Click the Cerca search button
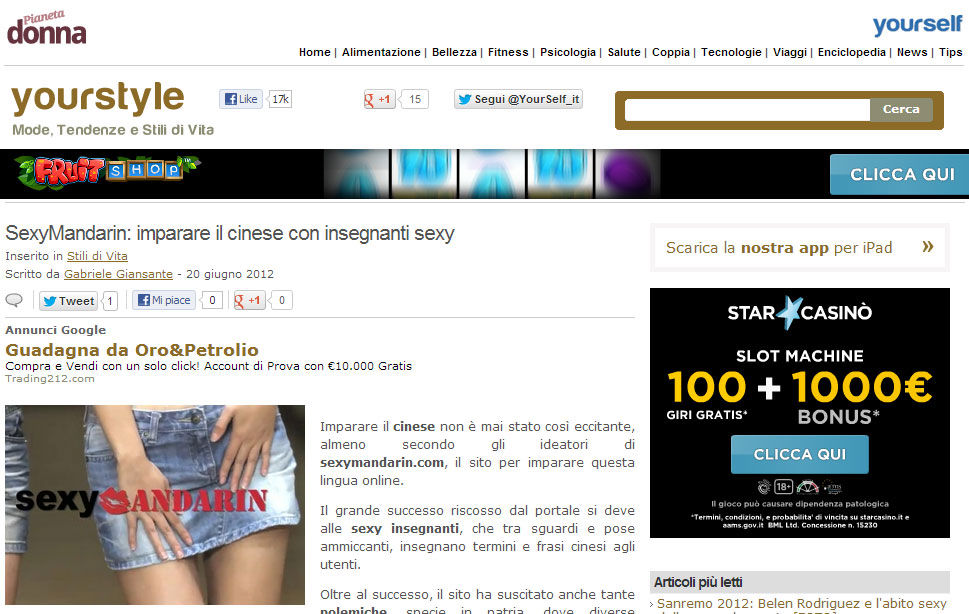 [901, 109]
